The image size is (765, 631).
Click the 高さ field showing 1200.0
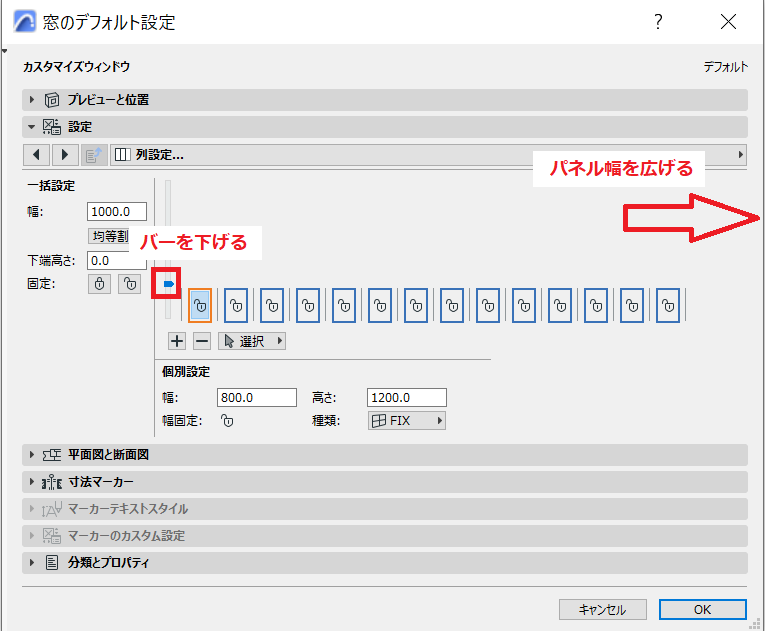pos(407,397)
